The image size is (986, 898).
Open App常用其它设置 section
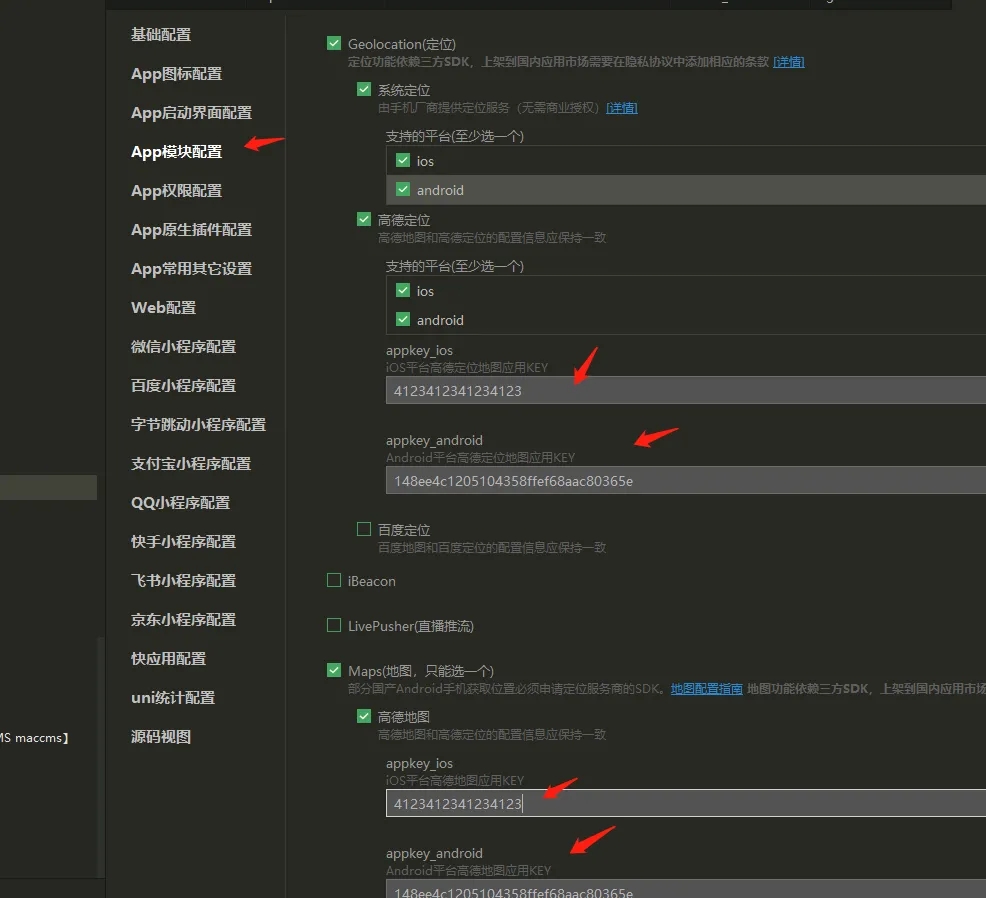tap(191, 269)
